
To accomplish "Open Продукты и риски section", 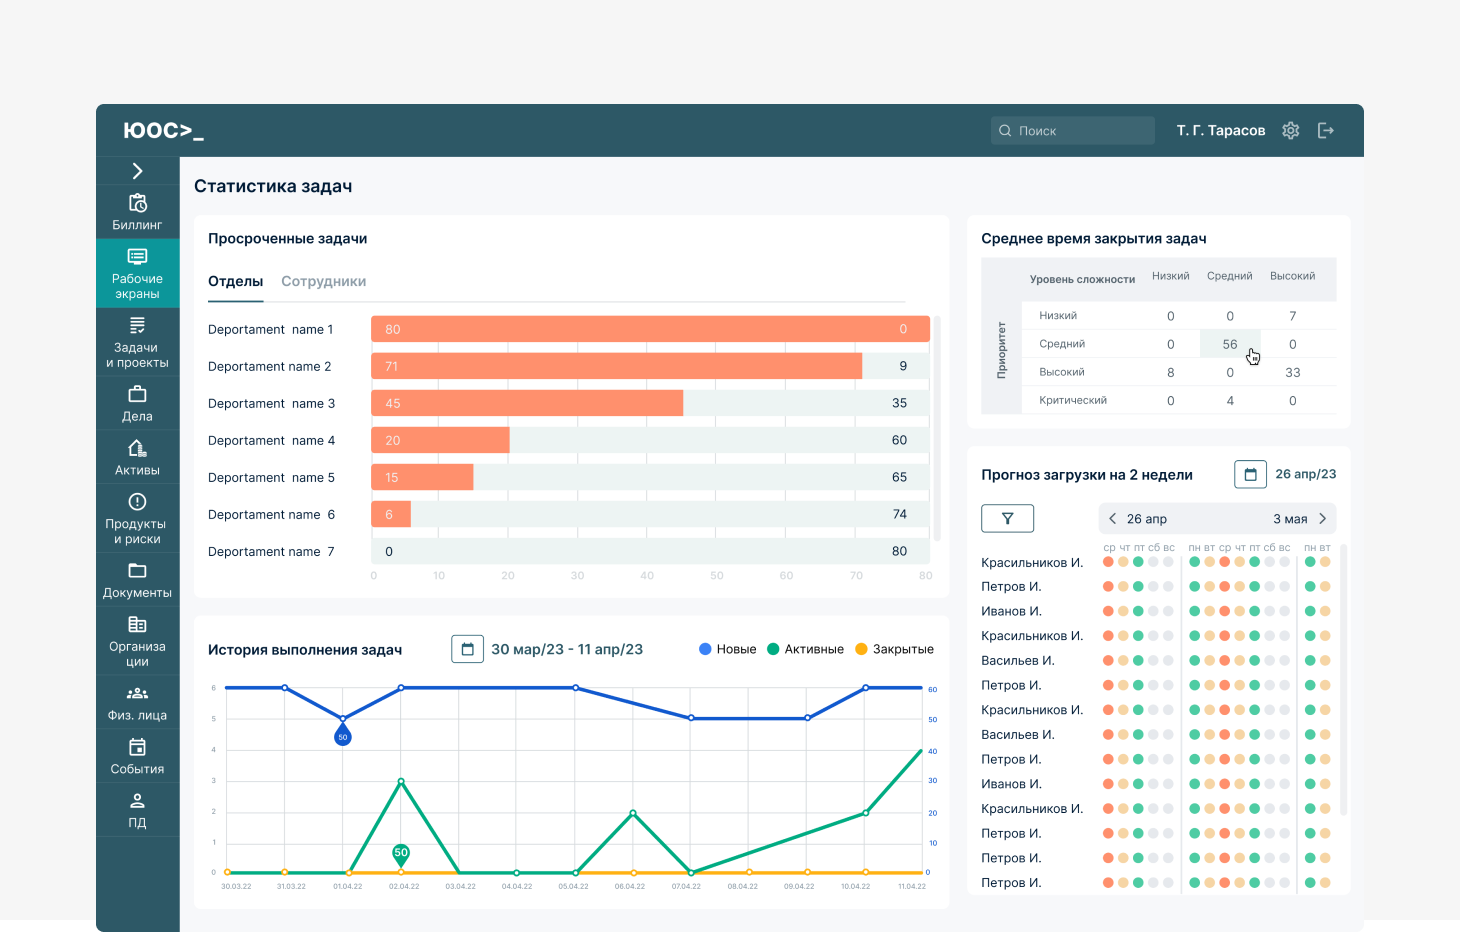I will click(x=138, y=517).
